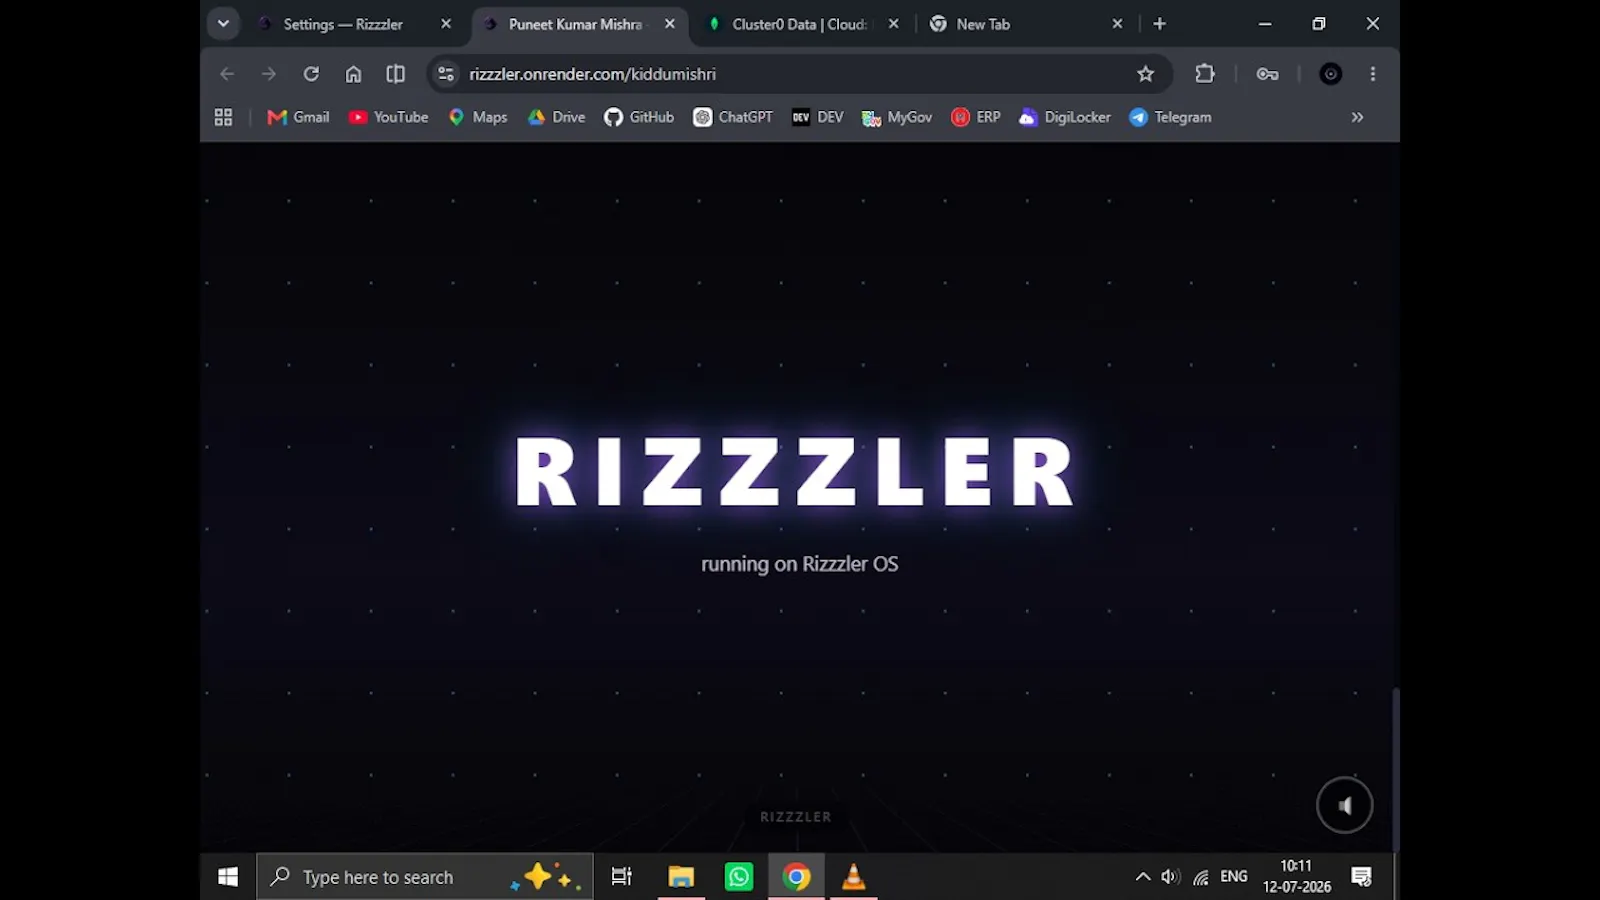Viewport: 1600px width, 900px height.
Task: Click the Type here to search box
Action: [425, 877]
